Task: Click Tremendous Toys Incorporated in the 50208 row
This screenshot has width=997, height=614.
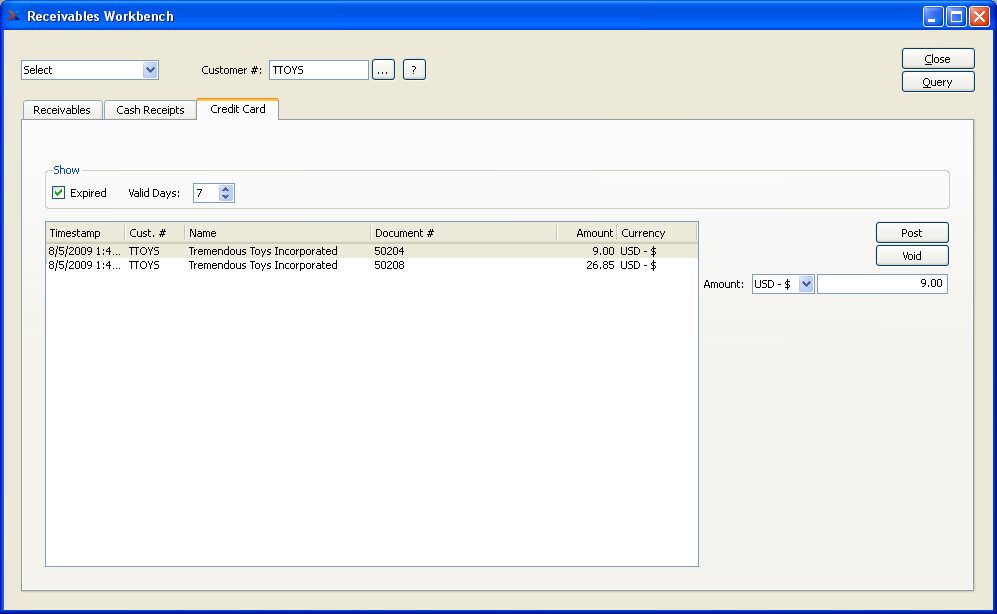Action: tap(263, 265)
